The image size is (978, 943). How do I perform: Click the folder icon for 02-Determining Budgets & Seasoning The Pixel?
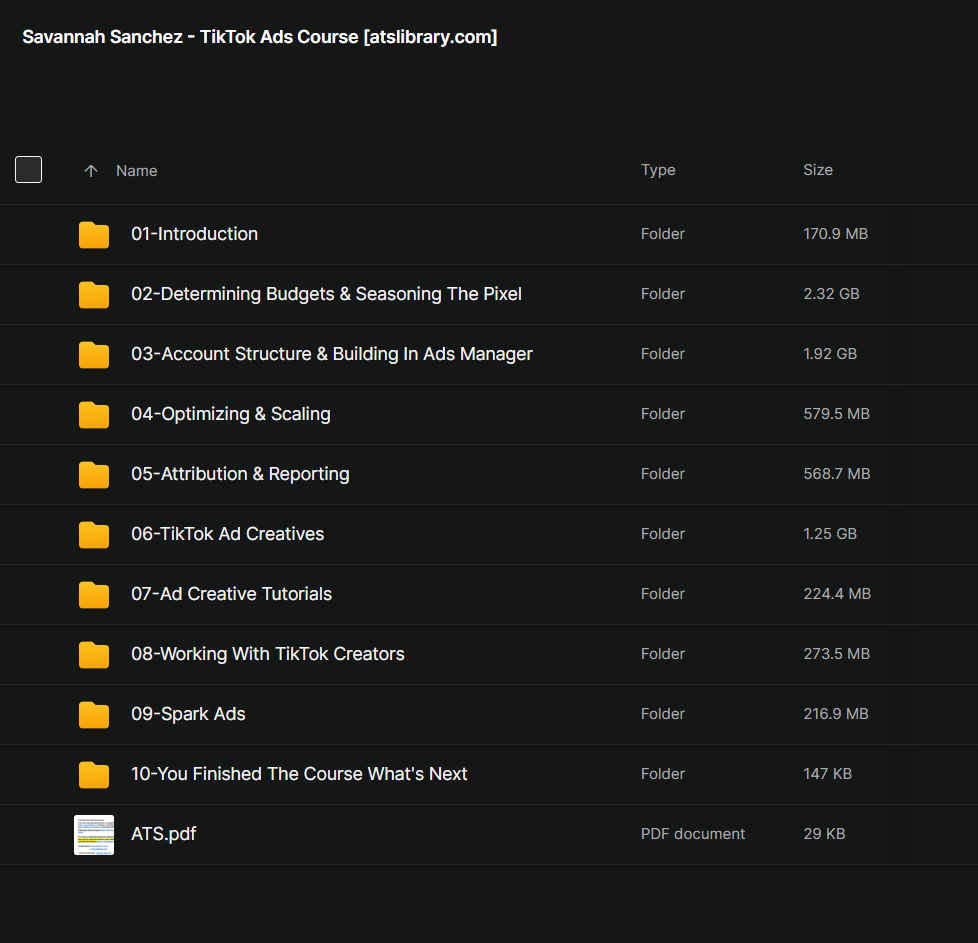(94, 294)
